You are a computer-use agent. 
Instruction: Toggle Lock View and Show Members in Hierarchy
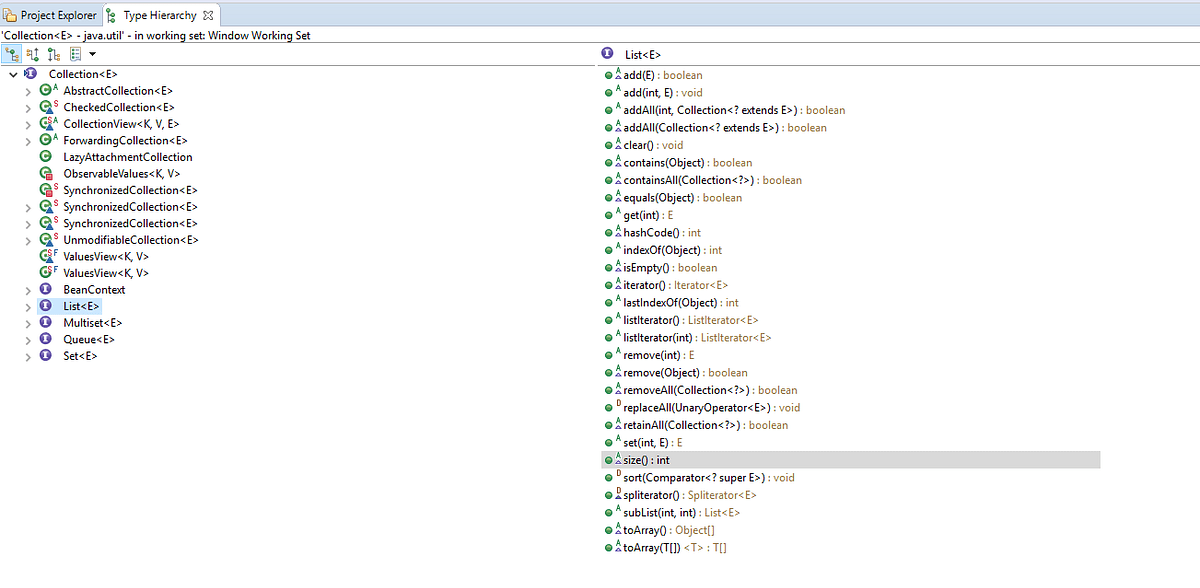[76, 53]
